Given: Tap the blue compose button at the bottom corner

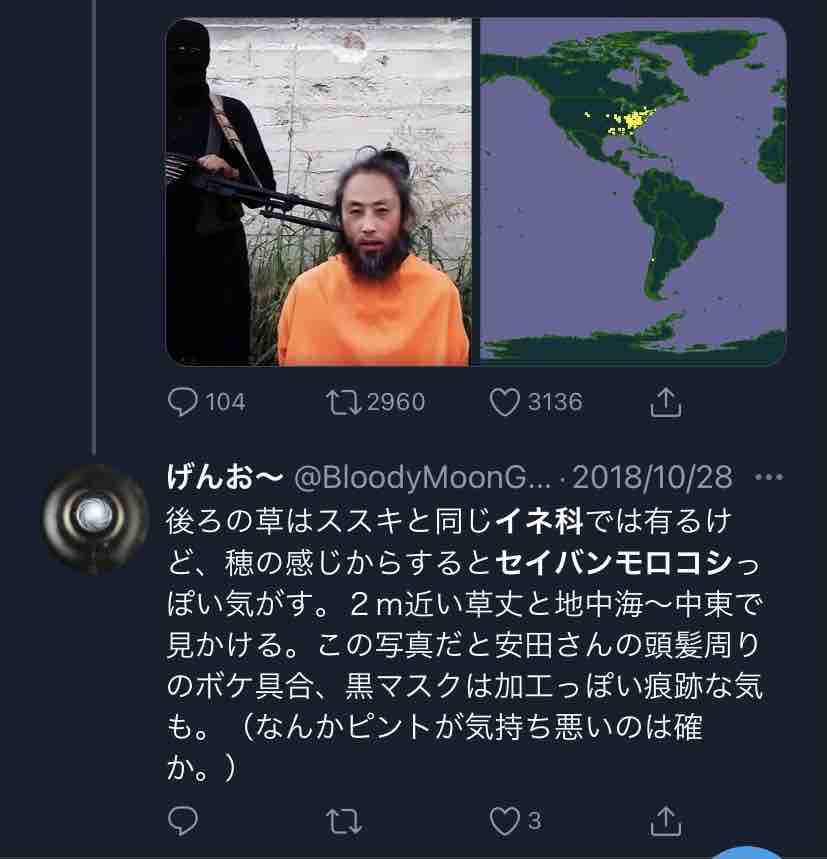Looking at the screenshot, I should tap(750, 854).
